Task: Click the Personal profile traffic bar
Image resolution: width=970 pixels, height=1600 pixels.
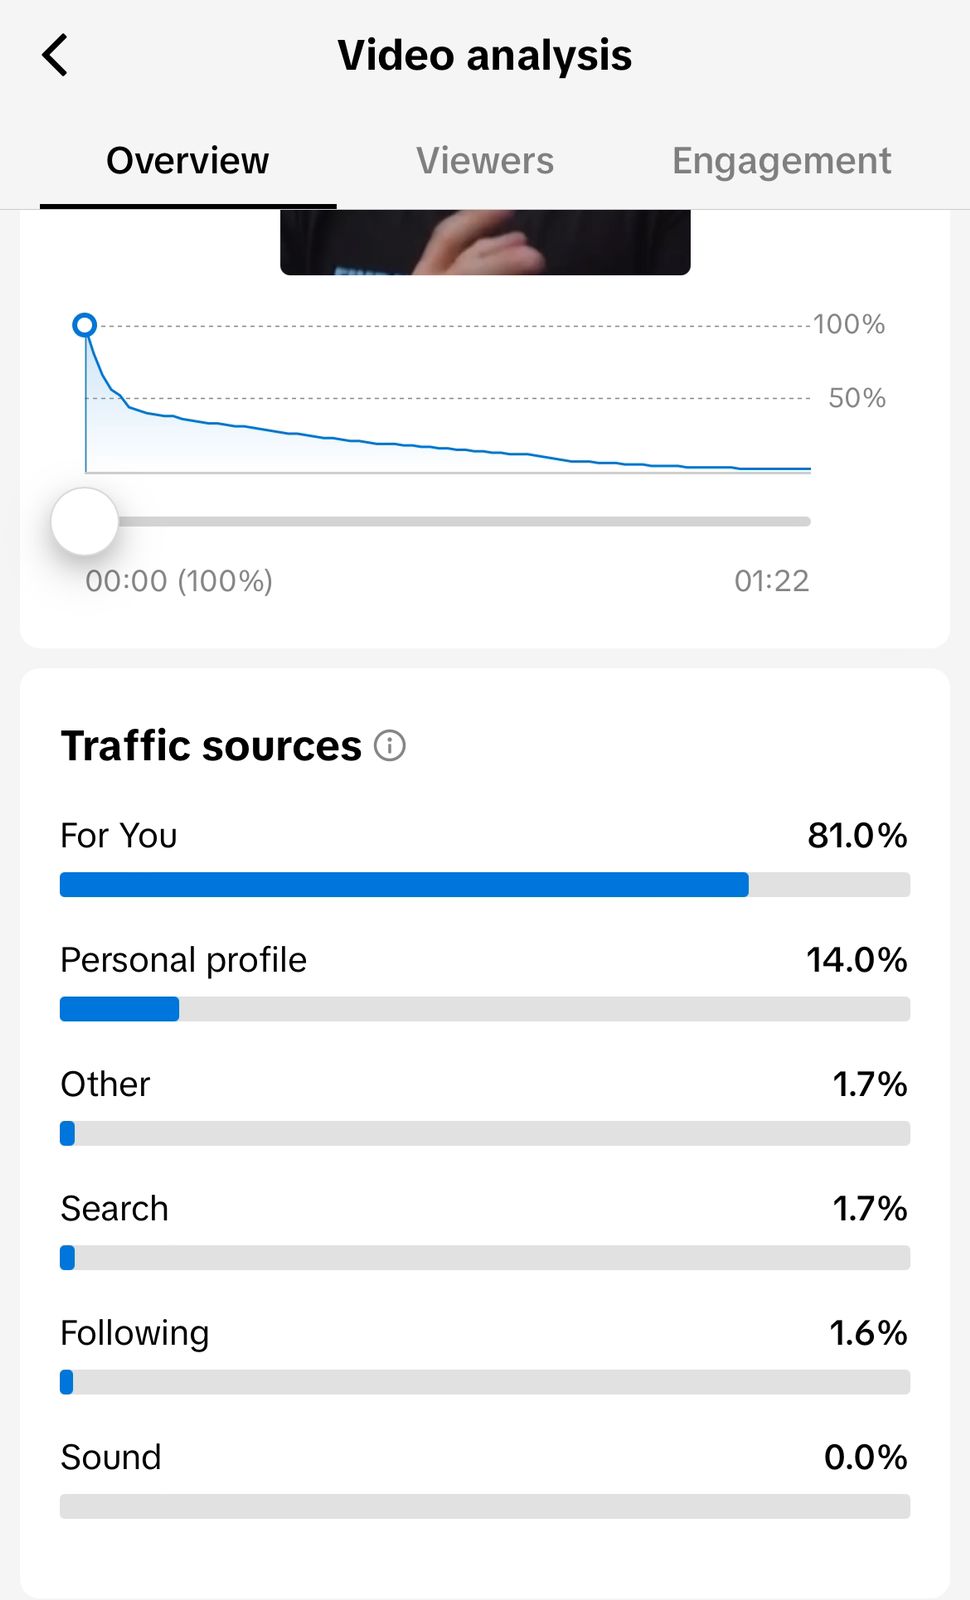Action: 484,1009
